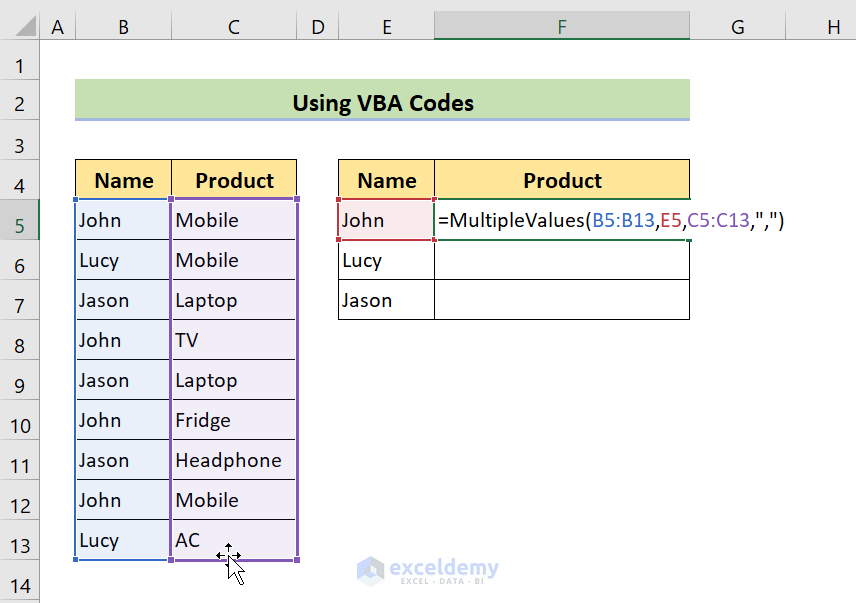Select column F header
Screen dimensions: 856x603
(x=562, y=27)
